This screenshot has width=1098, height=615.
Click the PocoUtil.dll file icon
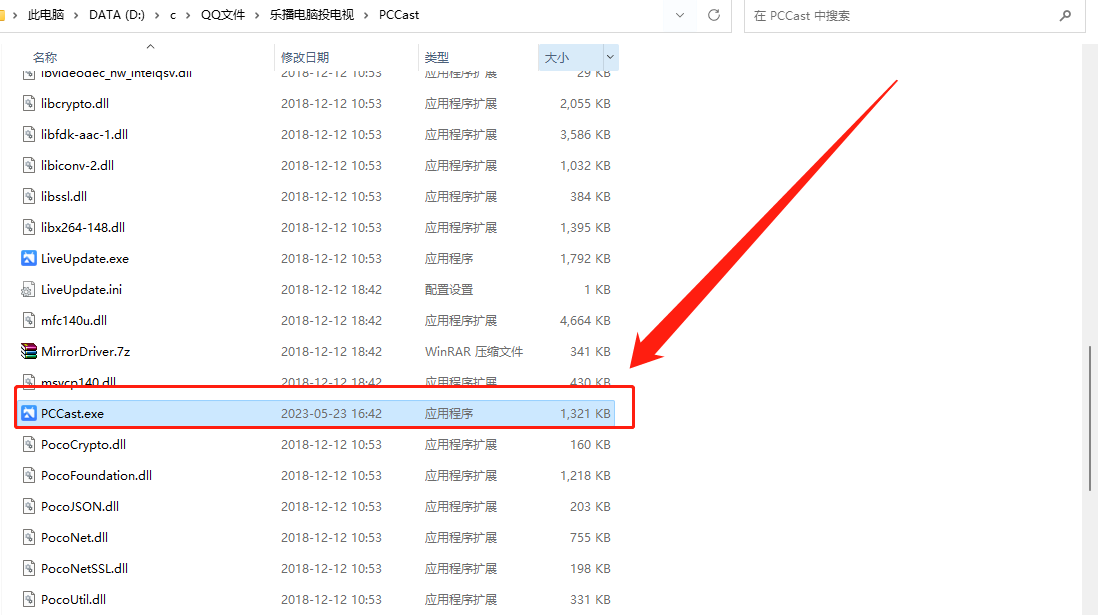(x=28, y=599)
